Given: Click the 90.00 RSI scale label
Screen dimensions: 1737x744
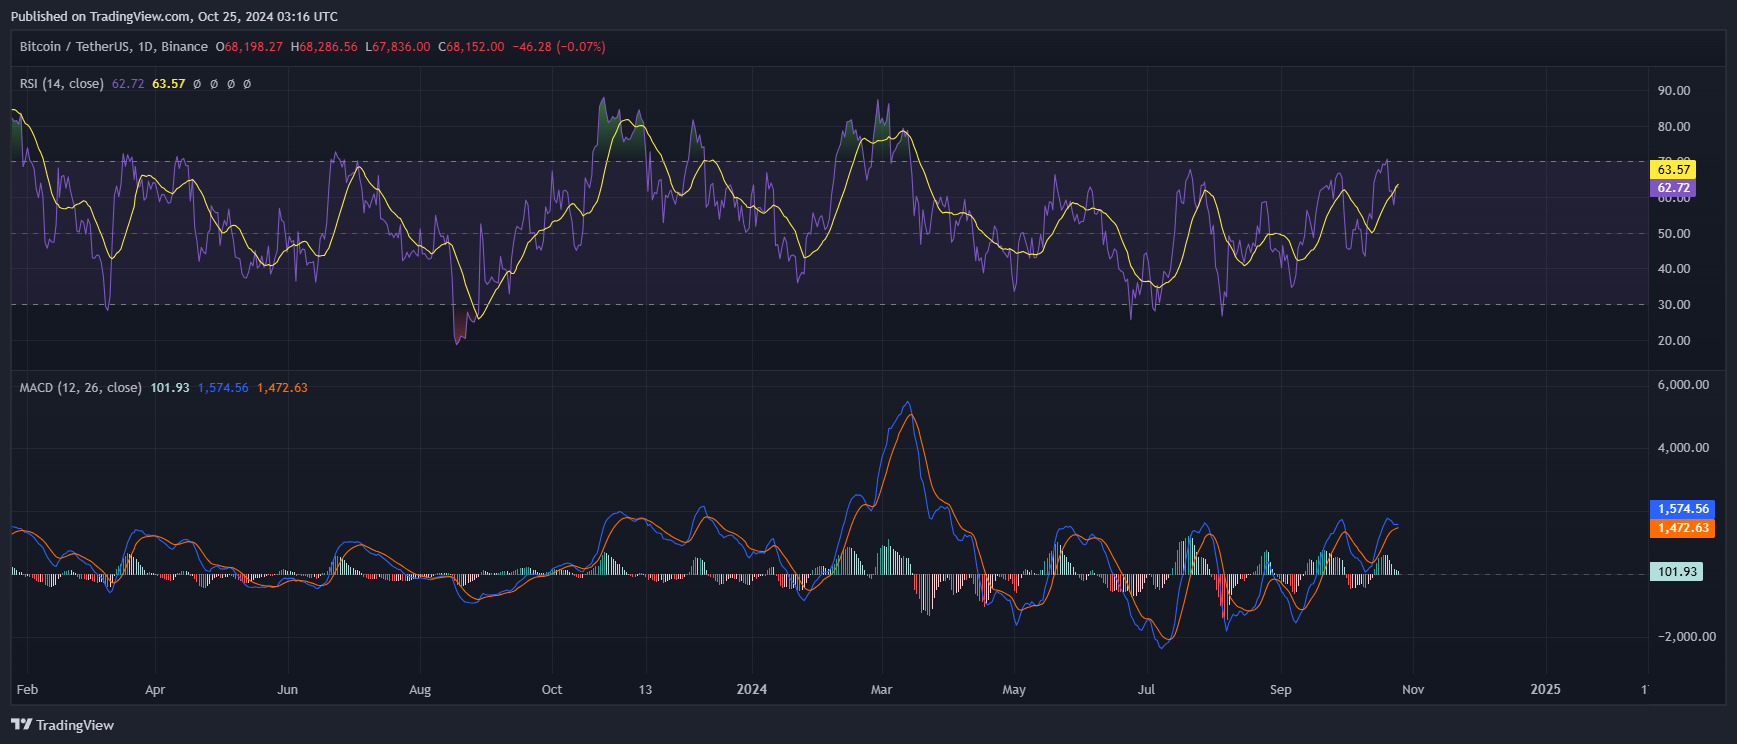Looking at the screenshot, I should click(1674, 91).
